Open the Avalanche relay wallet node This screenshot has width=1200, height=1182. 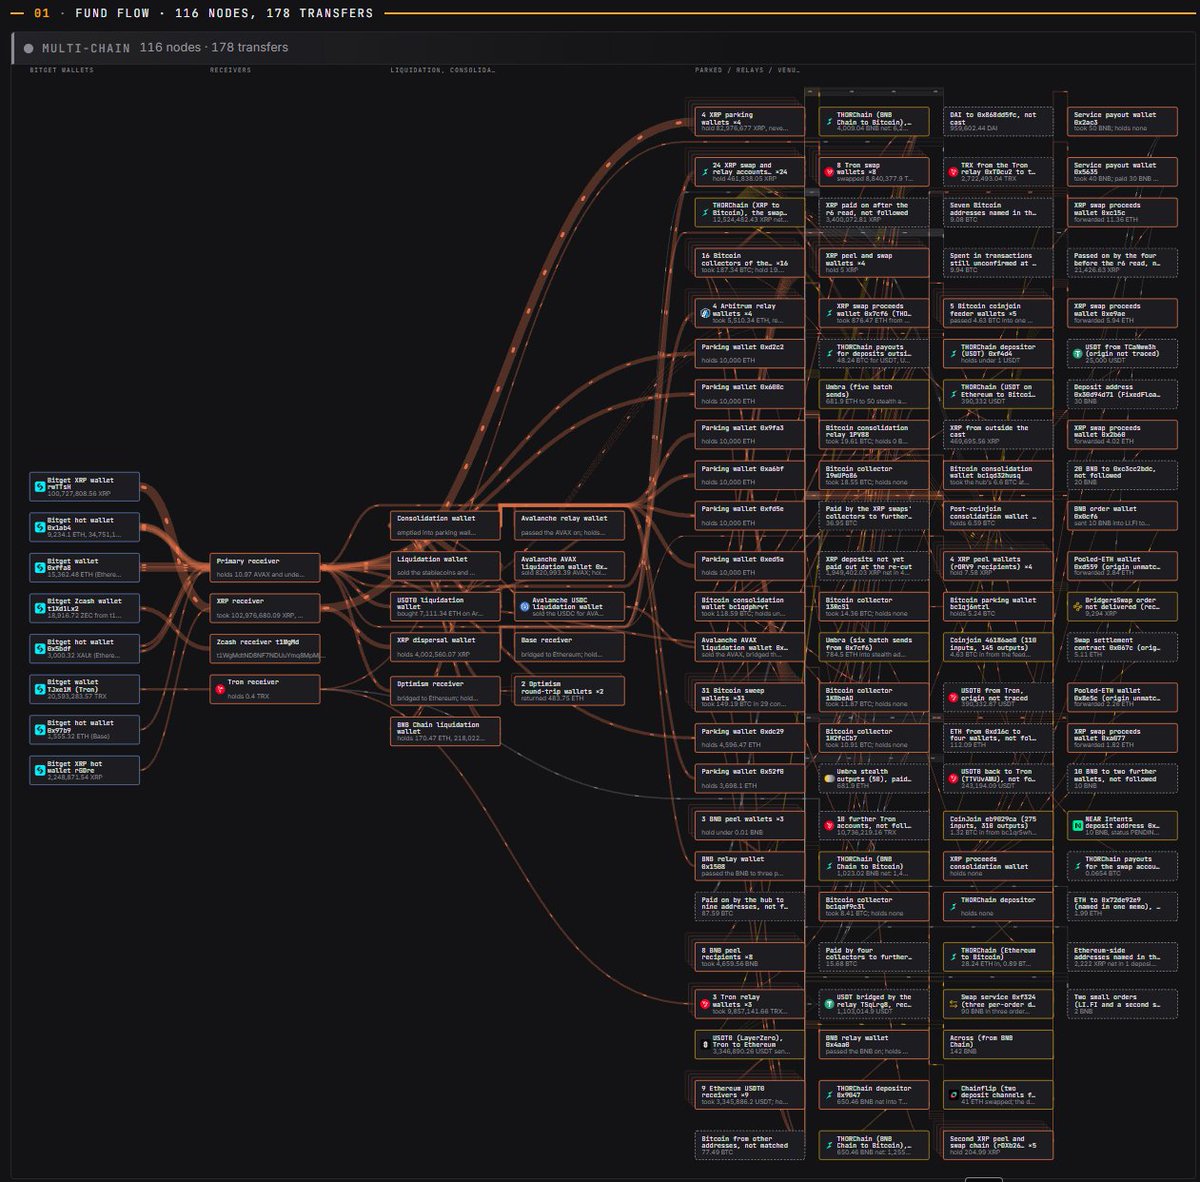click(569, 525)
